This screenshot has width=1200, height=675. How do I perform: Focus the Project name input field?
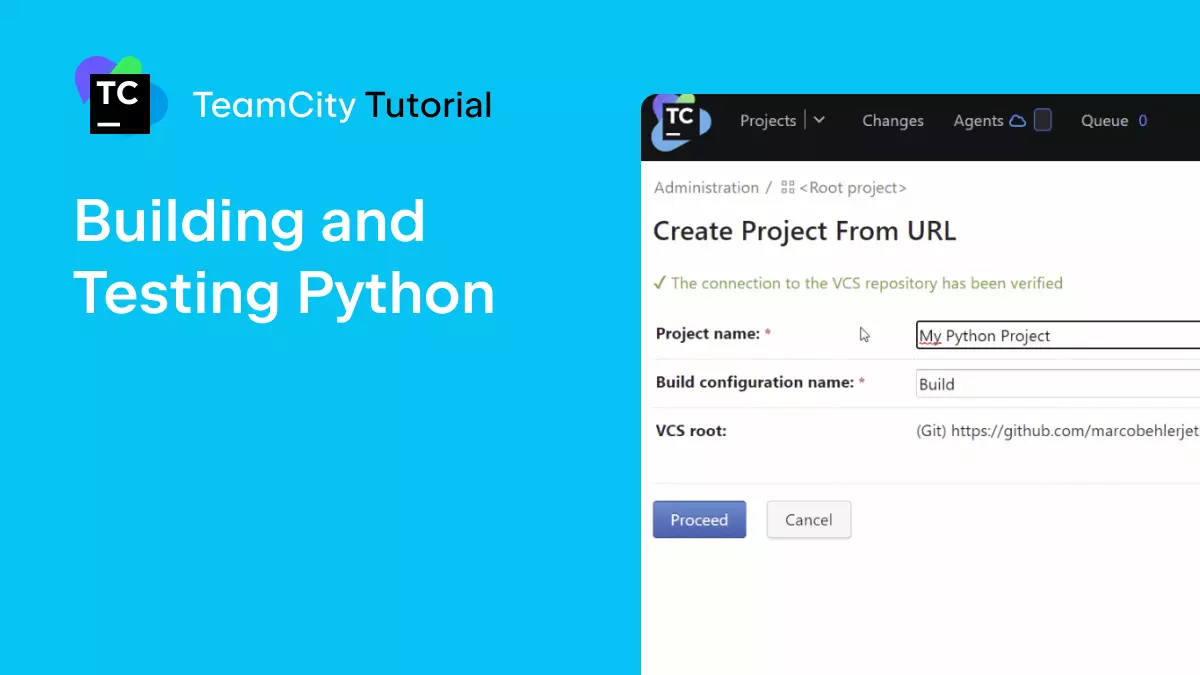pos(1057,336)
